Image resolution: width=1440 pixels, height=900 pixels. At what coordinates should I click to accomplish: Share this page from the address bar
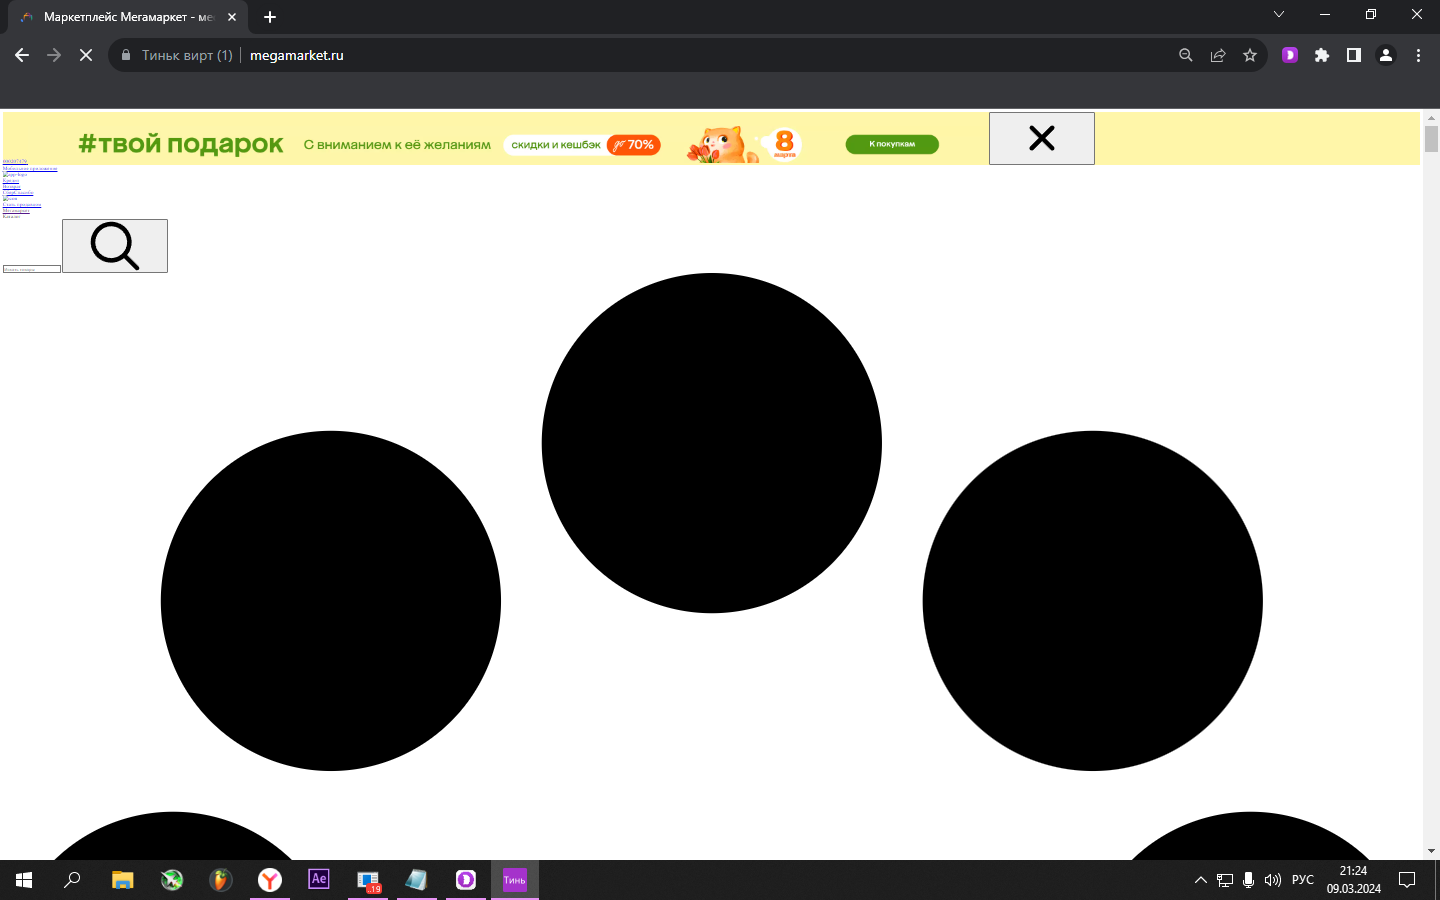tap(1218, 55)
